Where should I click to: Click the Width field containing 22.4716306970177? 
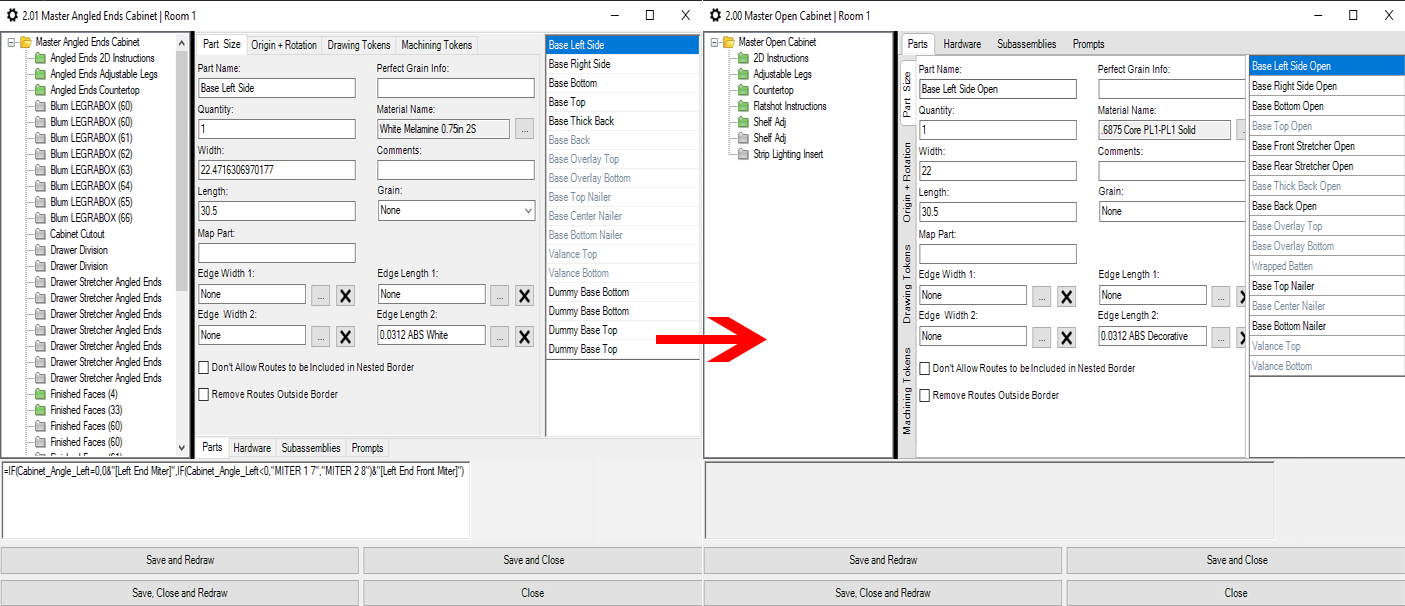pos(276,170)
